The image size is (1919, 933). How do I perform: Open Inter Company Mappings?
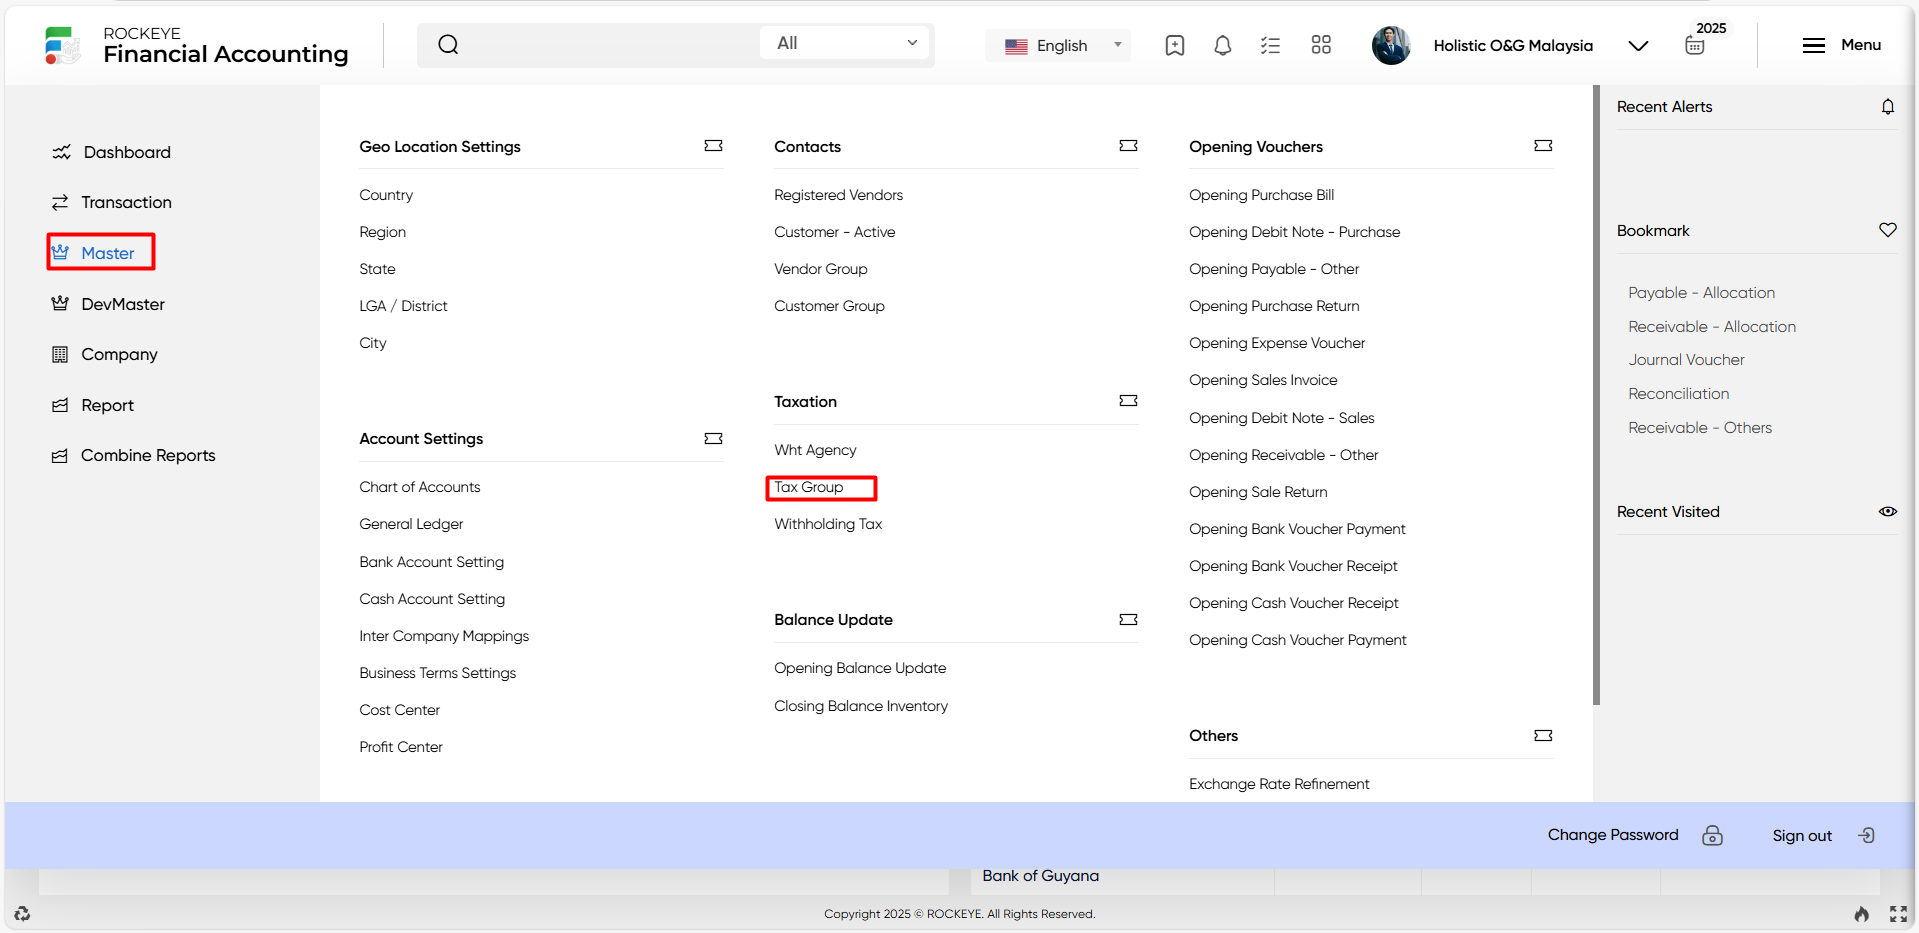pos(444,636)
